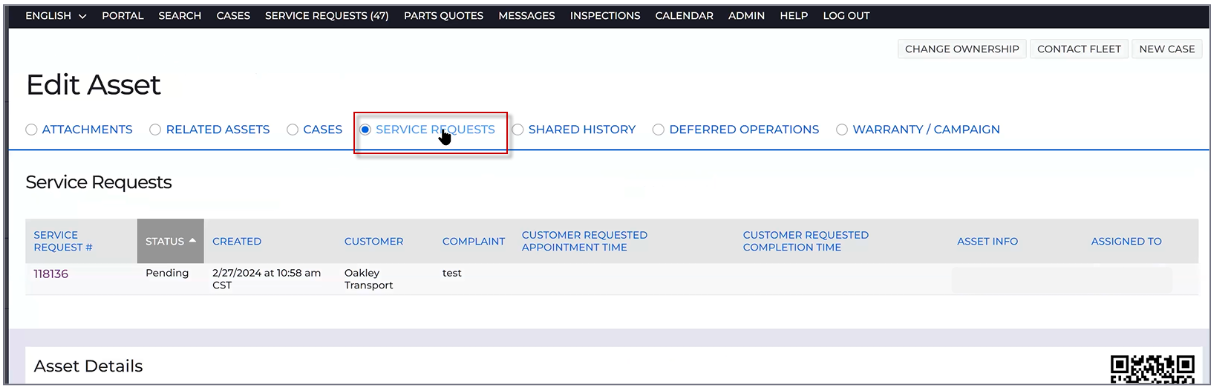Select the Cases radio button
The height and width of the screenshot is (388, 1213).
292,130
